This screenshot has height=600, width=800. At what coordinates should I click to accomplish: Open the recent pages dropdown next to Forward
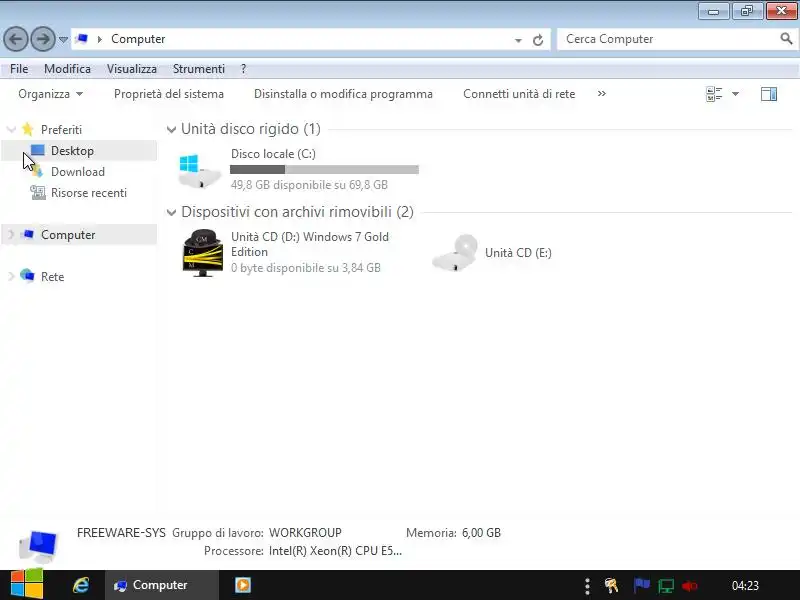click(x=63, y=39)
